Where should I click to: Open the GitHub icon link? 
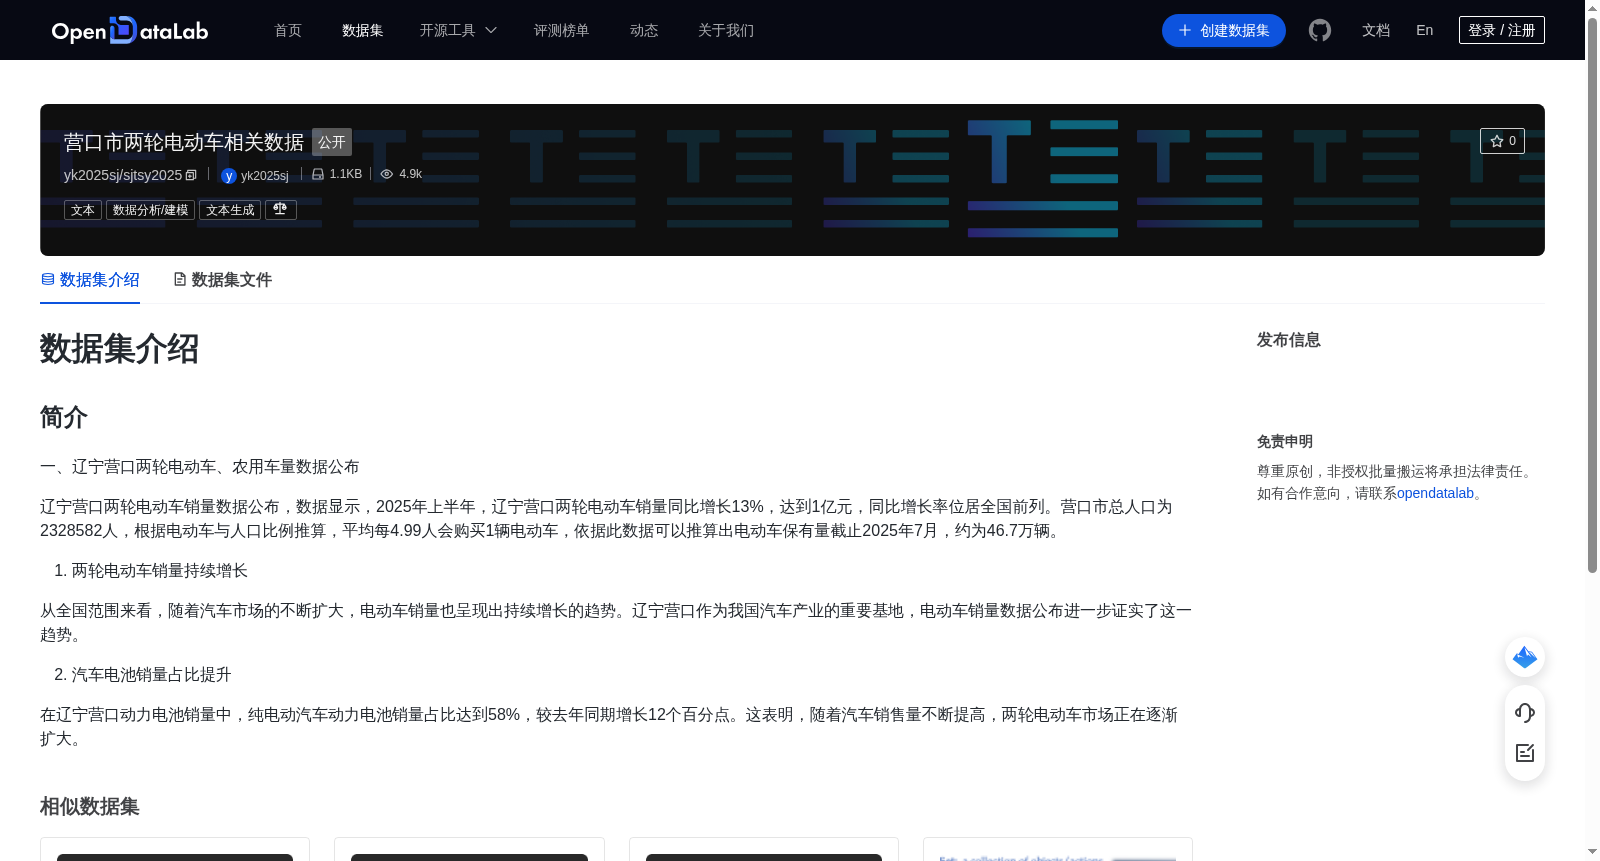point(1320,30)
